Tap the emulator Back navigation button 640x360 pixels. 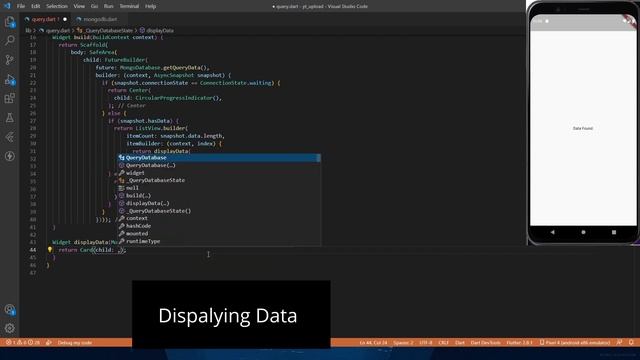(x=552, y=232)
